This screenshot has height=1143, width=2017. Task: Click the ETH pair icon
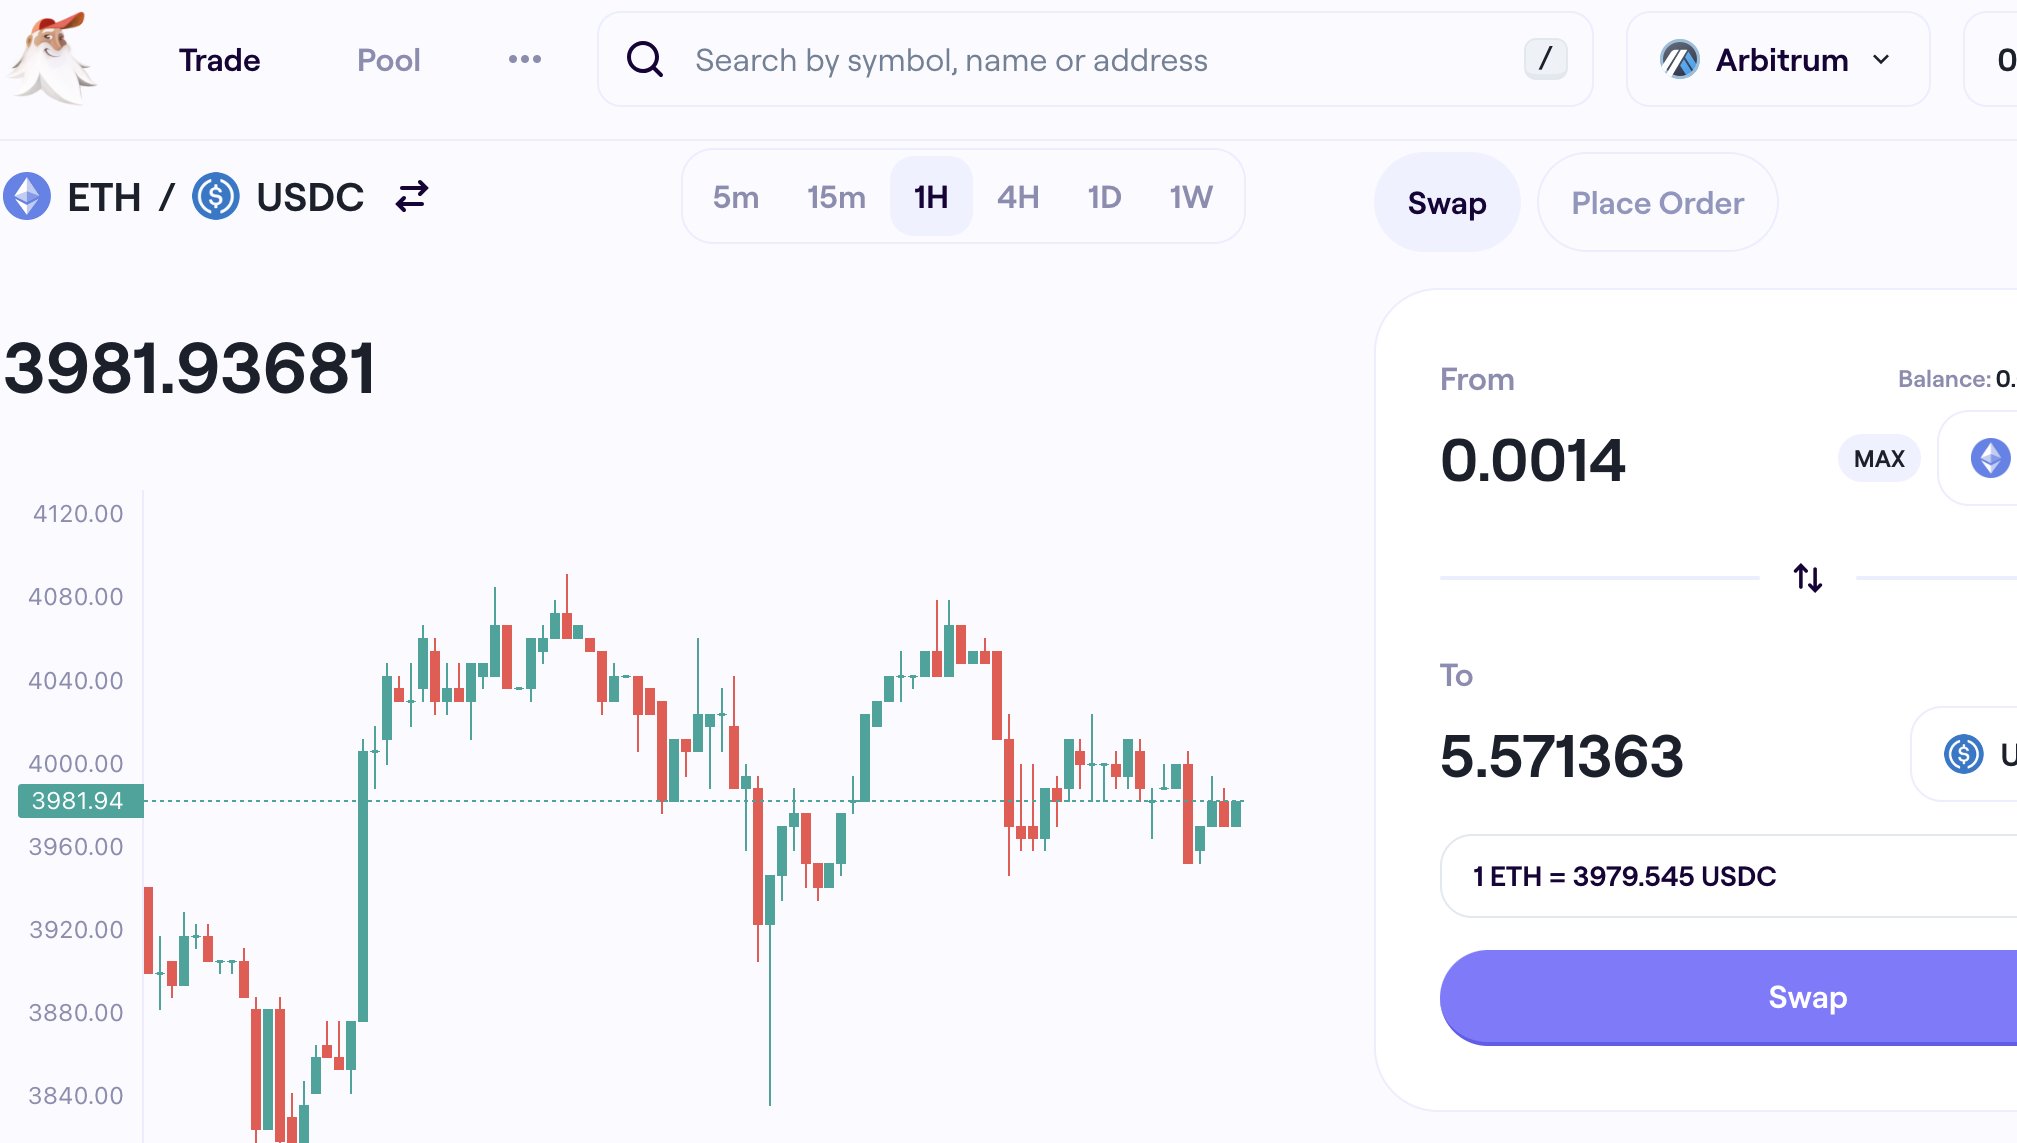[27, 197]
